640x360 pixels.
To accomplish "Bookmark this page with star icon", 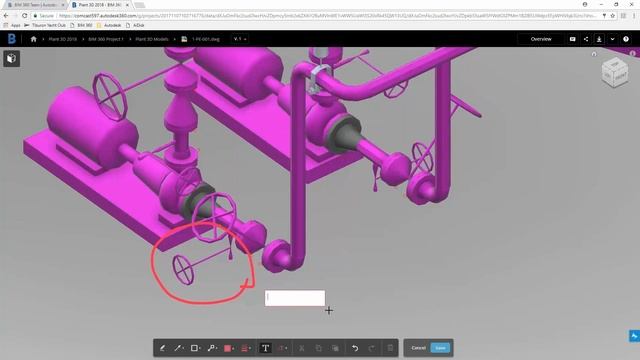I will pos(613,16).
